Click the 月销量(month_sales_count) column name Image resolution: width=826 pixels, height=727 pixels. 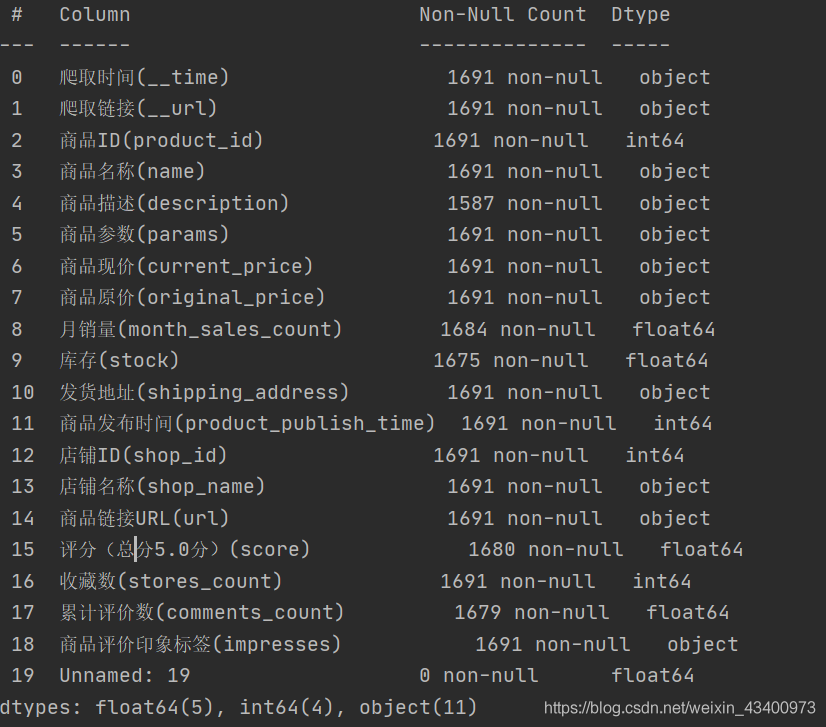point(201,330)
